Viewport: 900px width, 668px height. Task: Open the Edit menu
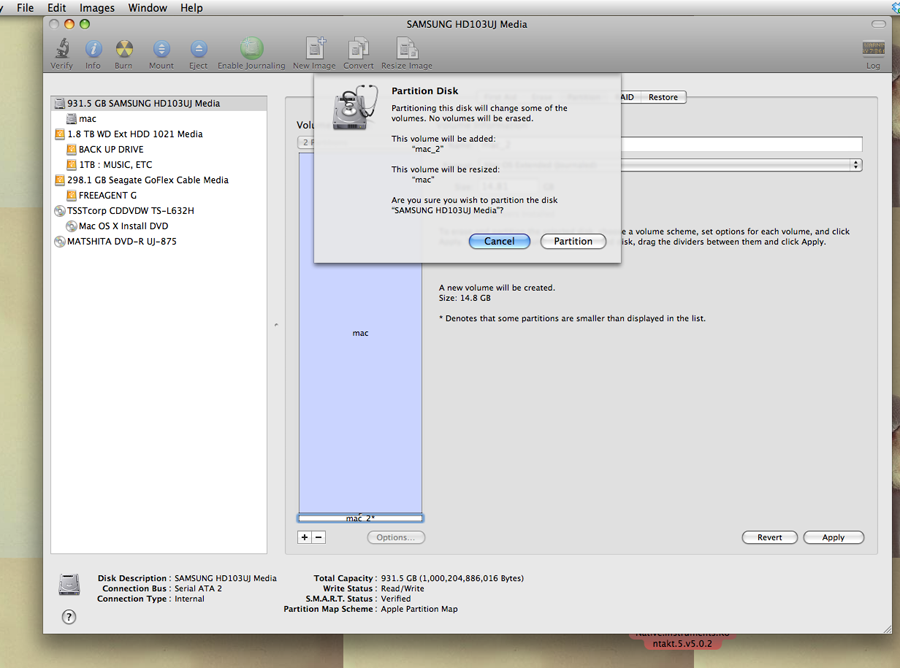tap(56, 7)
